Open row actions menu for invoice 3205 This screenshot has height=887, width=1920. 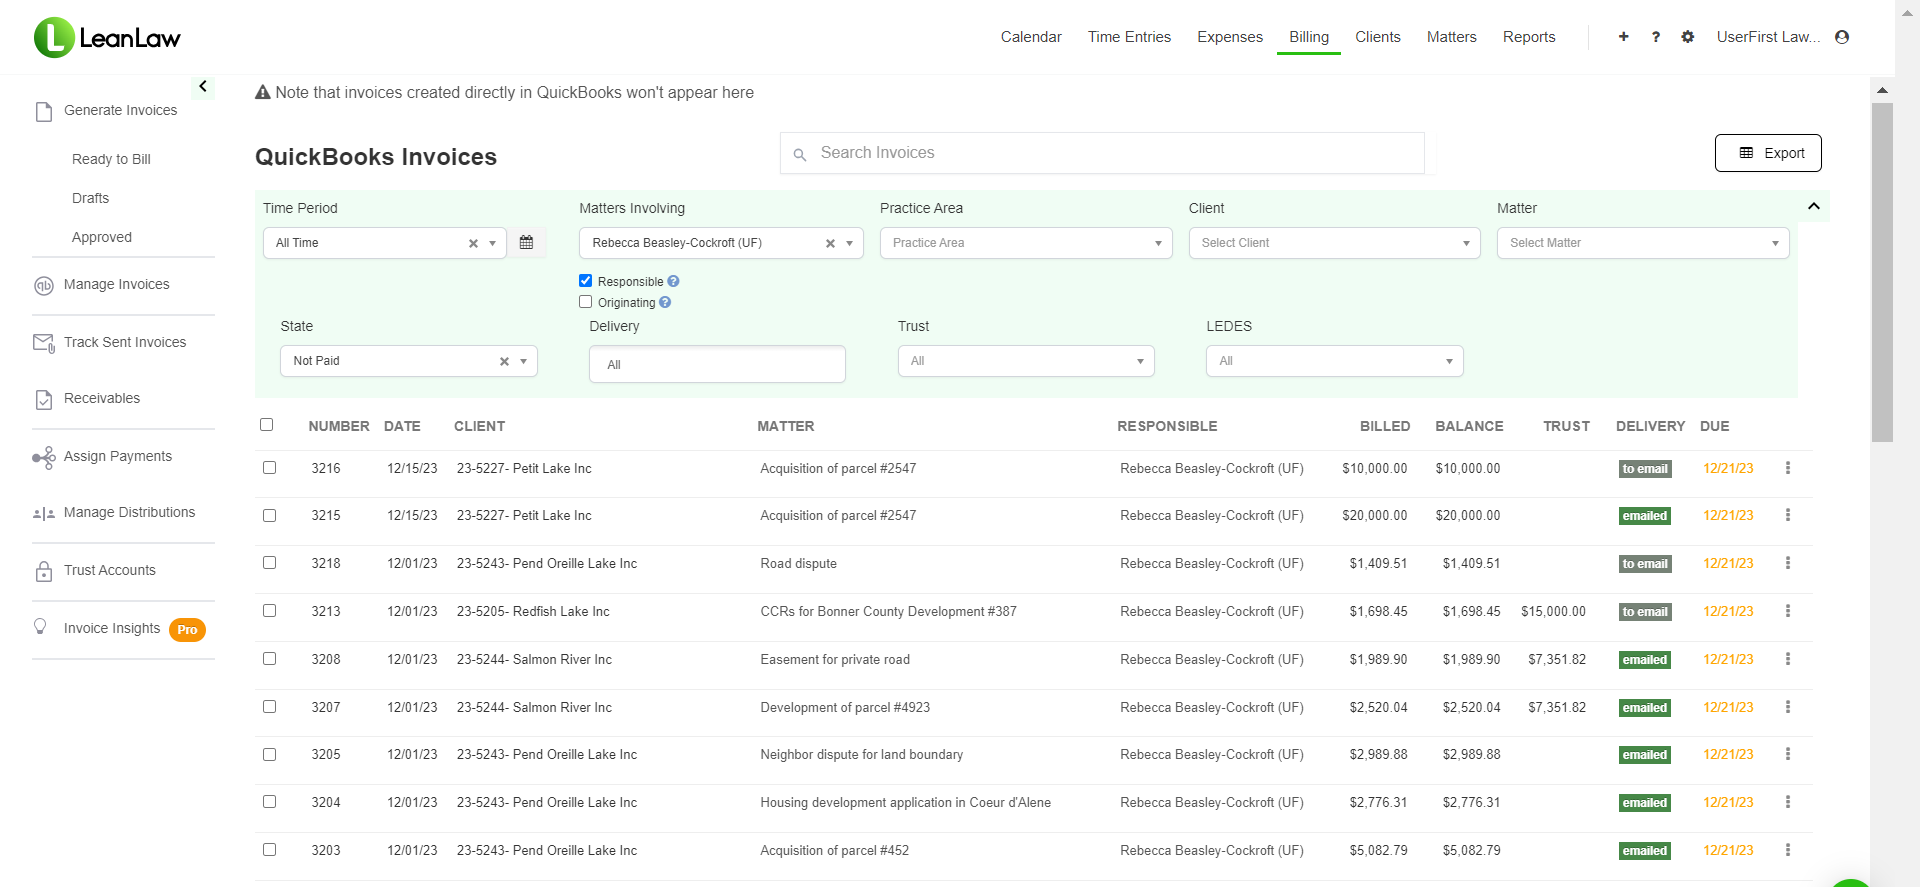coord(1788,754)
